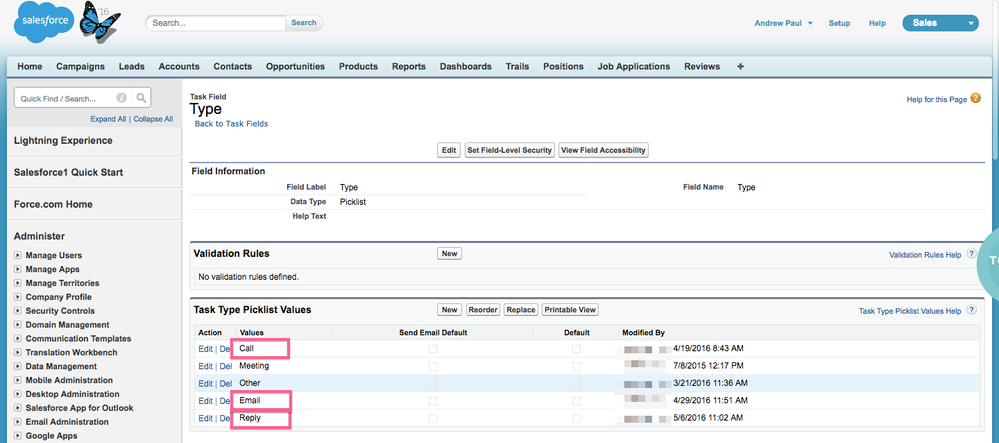The width and height of the screenshot is (999, 443).
Task: Expand the Andrew Paul user menu
Action: point(783,23)
